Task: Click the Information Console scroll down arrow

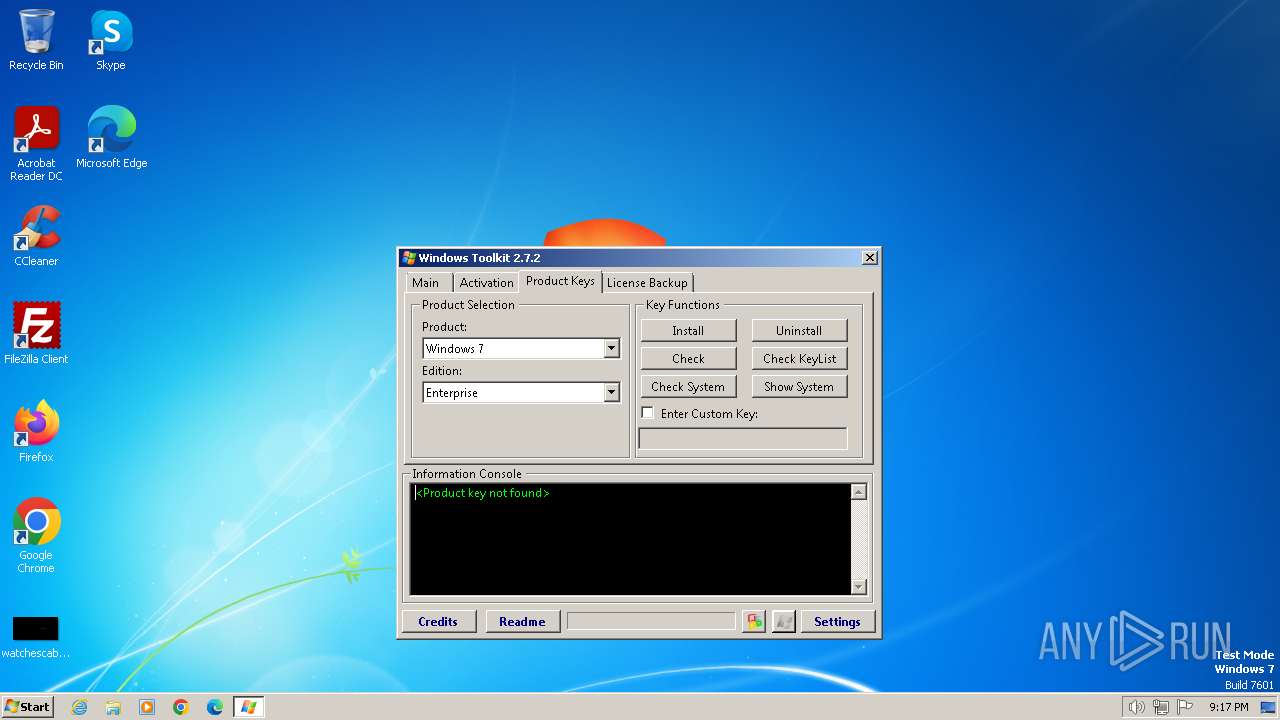Action: pyautogui.click(x=858, y=587)
